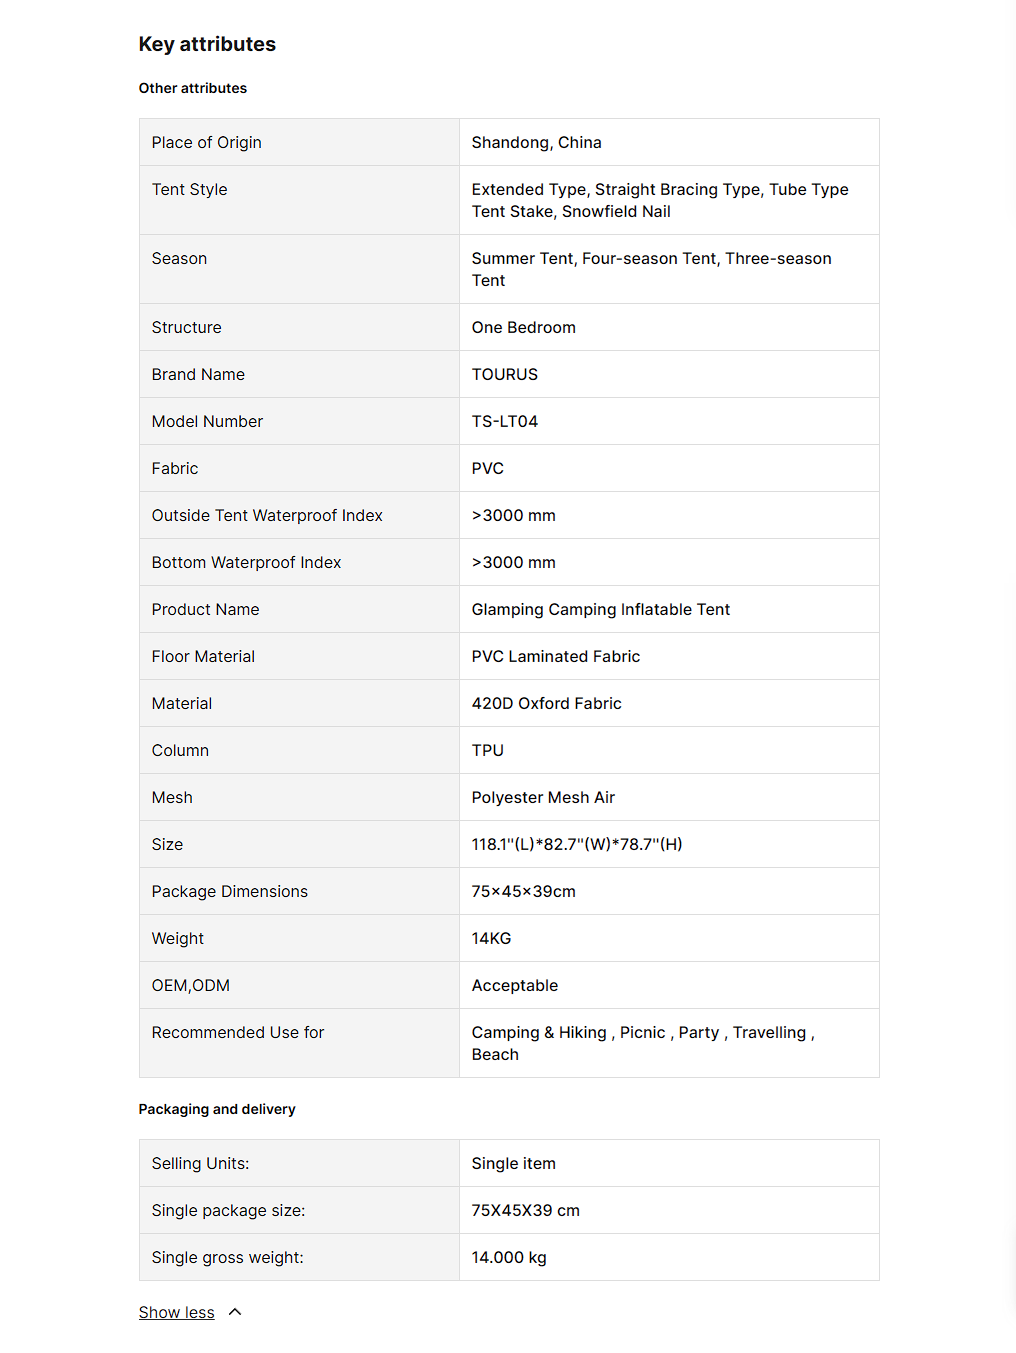
Task: Click the "Tent Style" attribute label
Action: 189,189
